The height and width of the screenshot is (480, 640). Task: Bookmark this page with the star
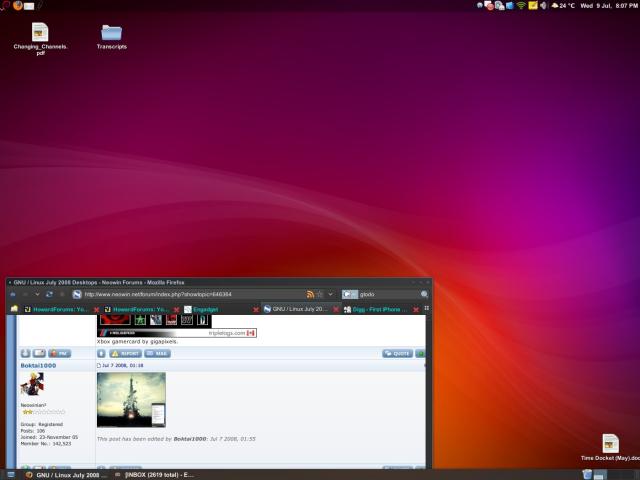[x=320, y=294]
